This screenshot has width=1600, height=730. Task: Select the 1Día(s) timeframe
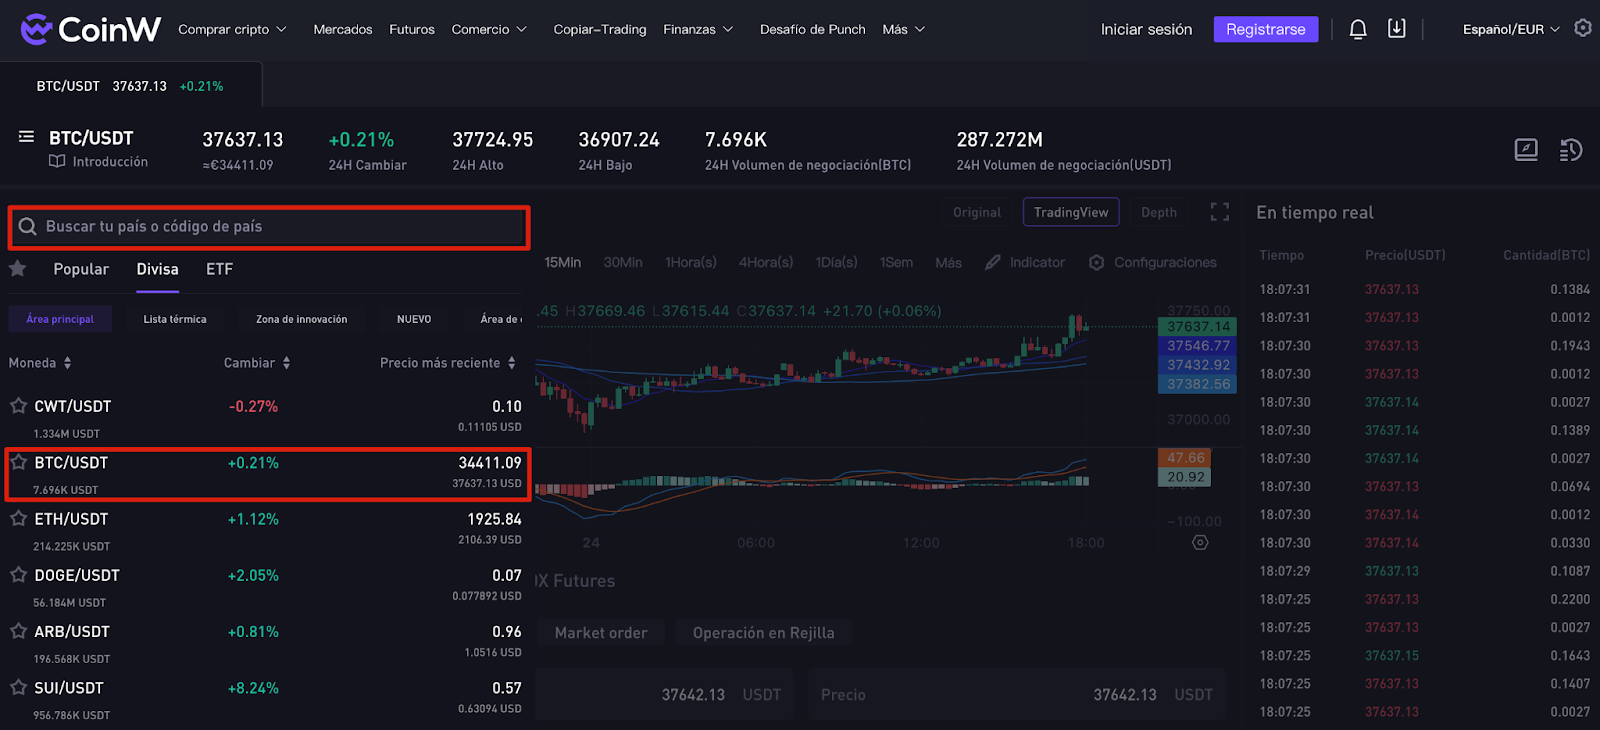click(x=836, y=262)
